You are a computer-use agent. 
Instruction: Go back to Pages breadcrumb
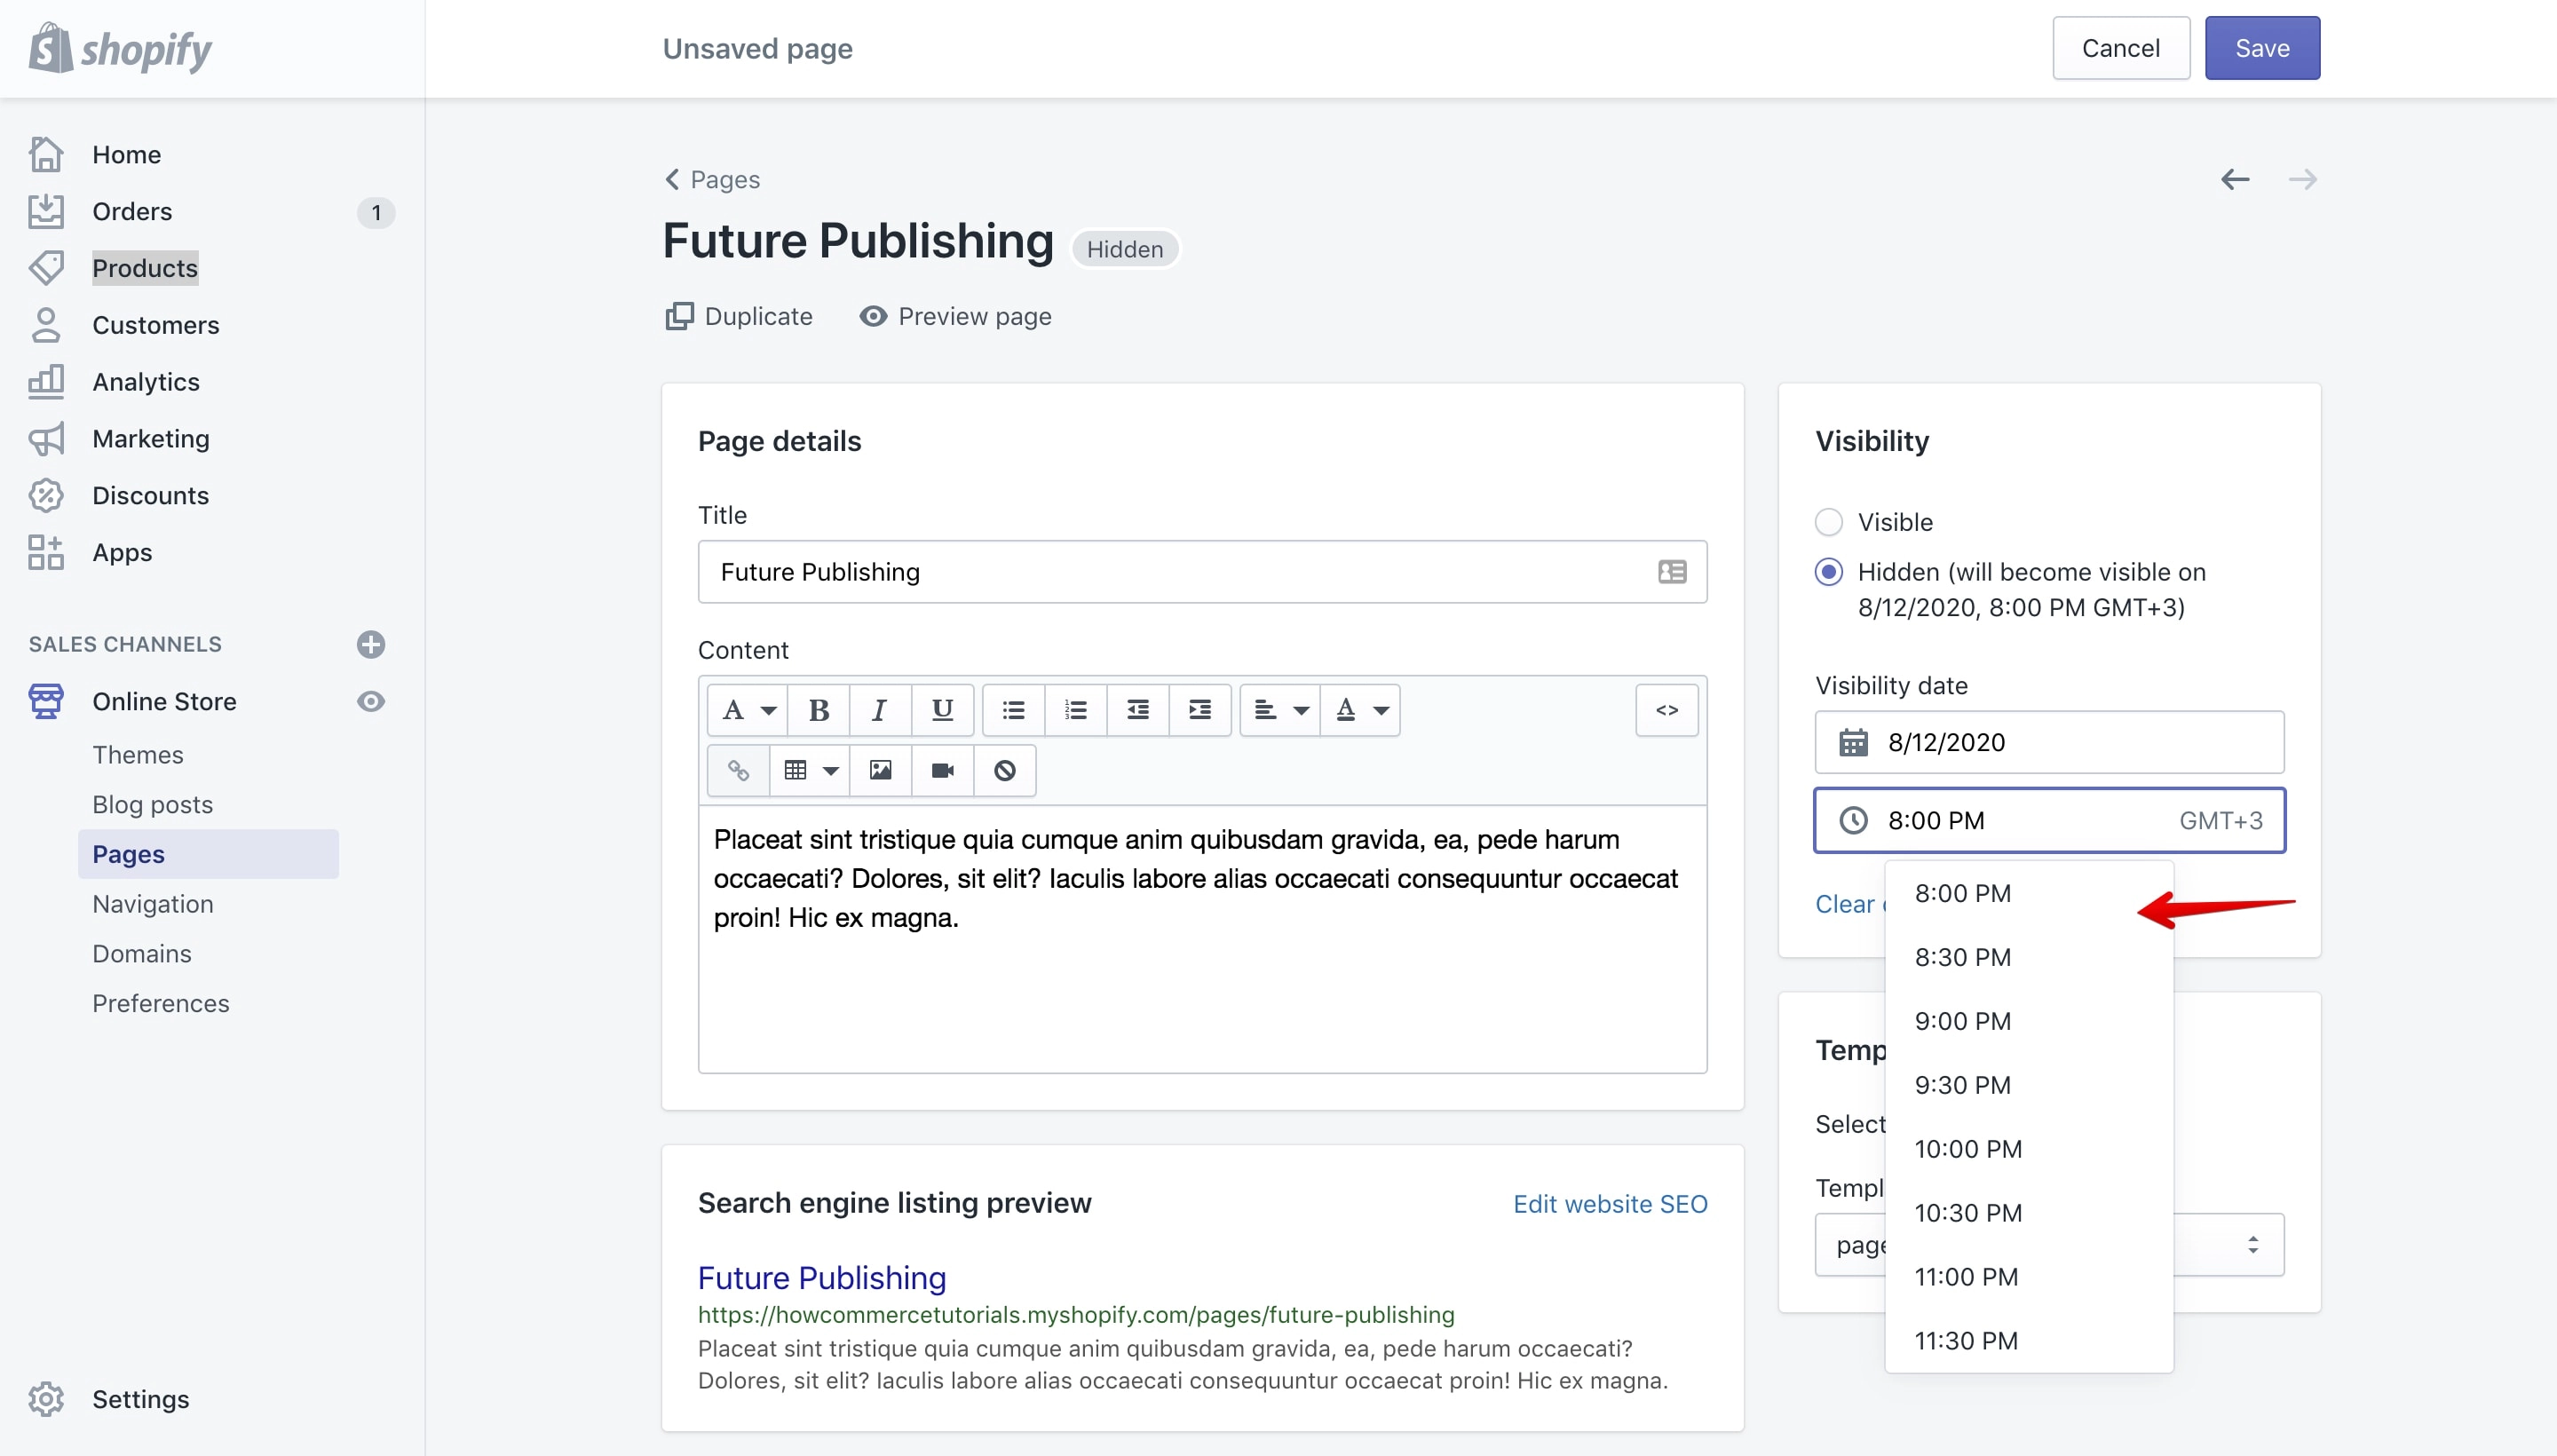pyautogui.click(x=713, y=180)
